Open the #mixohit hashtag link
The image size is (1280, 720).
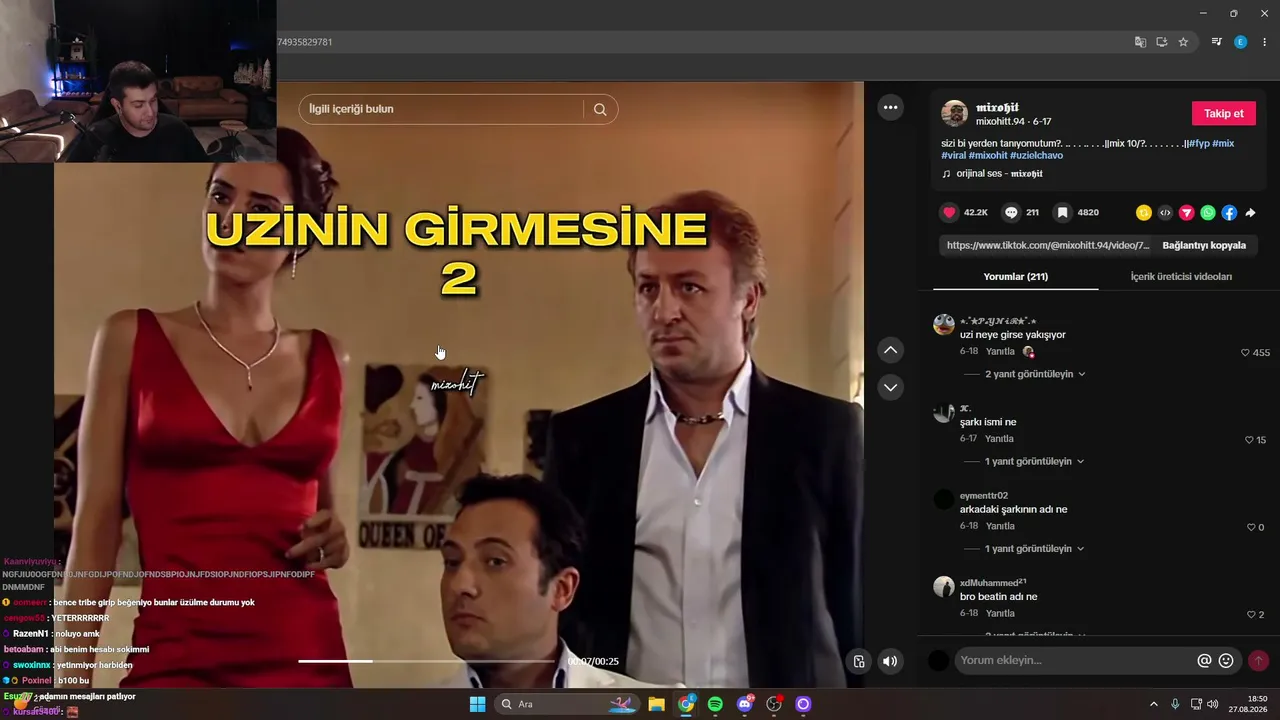(x=988, y=155)
